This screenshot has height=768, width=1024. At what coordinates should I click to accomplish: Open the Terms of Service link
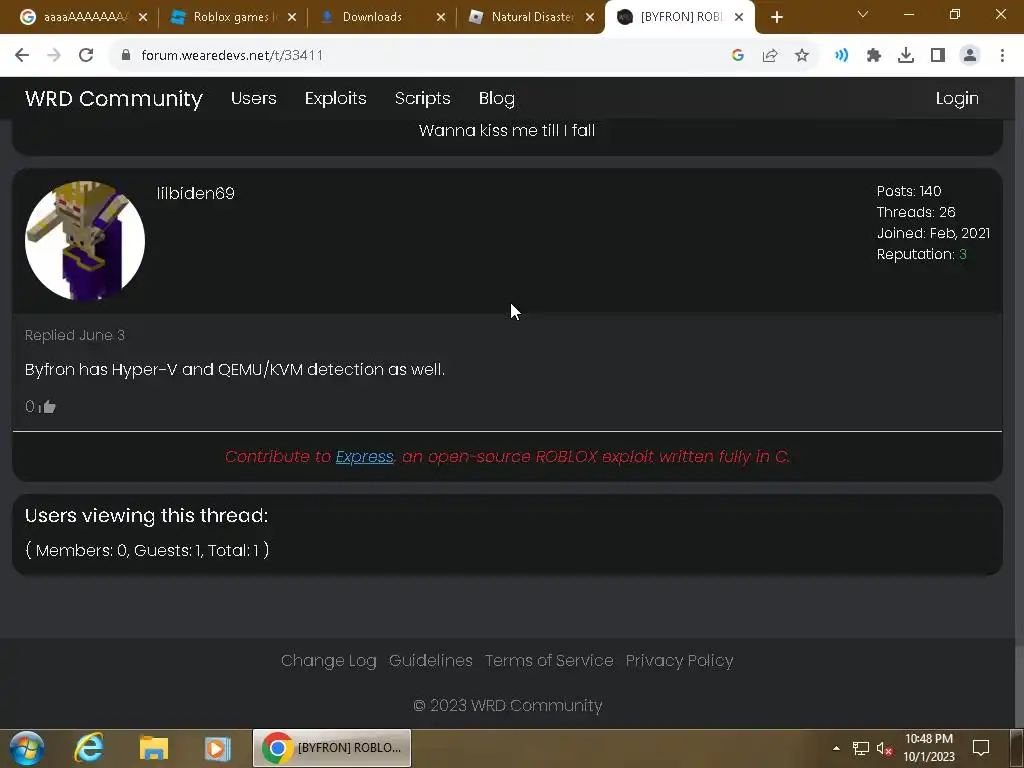point(549,661)
